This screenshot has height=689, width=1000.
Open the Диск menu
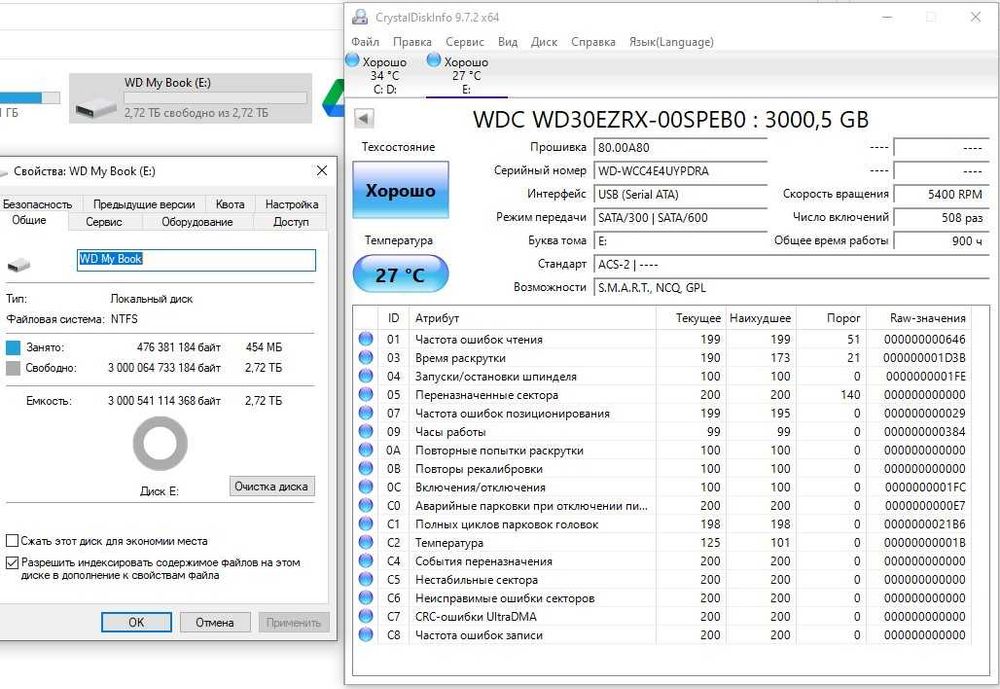[x=544, y=42]
